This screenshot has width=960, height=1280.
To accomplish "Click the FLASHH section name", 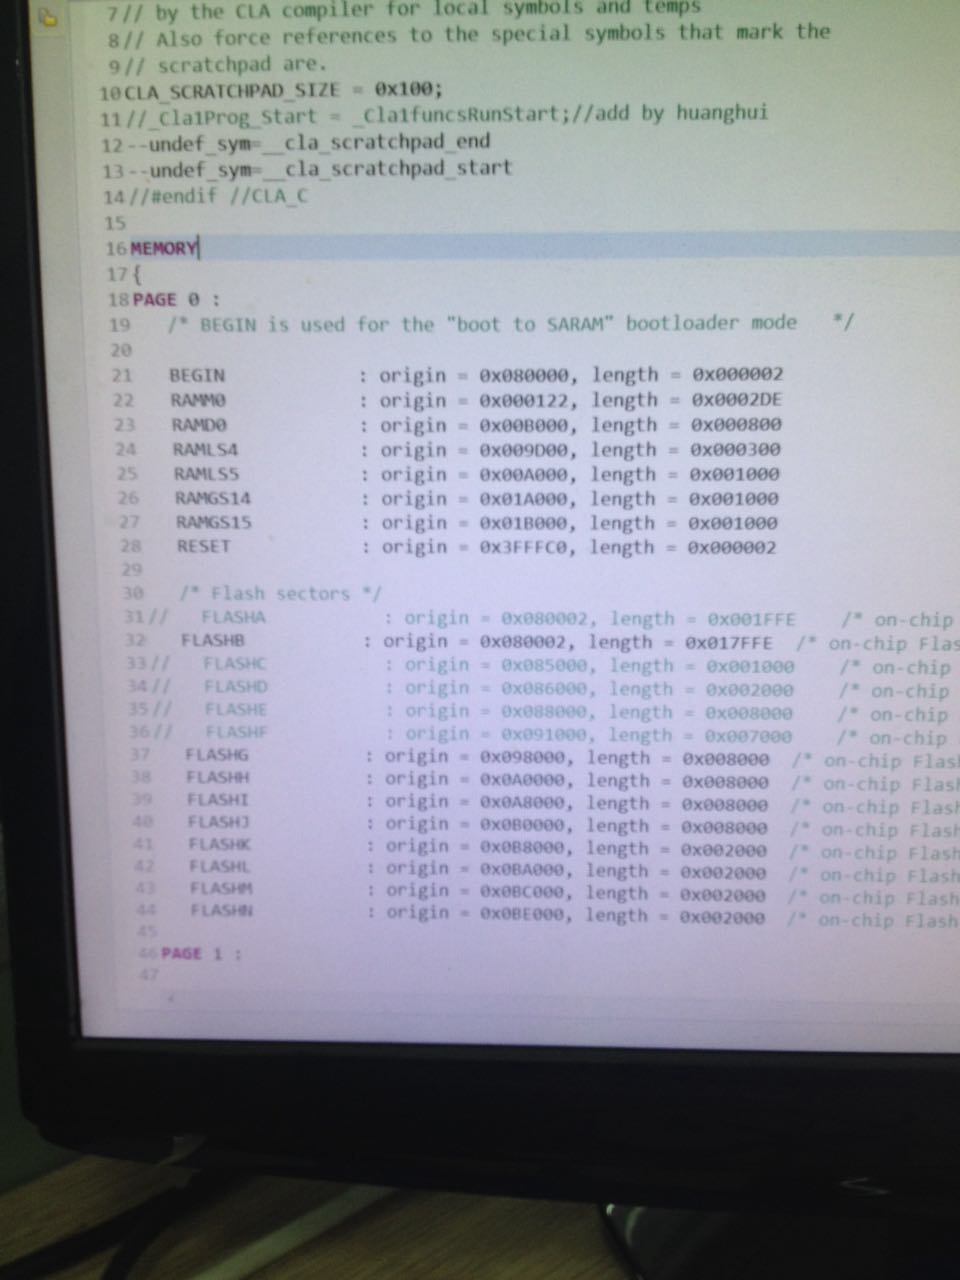I will click(218, 777).
